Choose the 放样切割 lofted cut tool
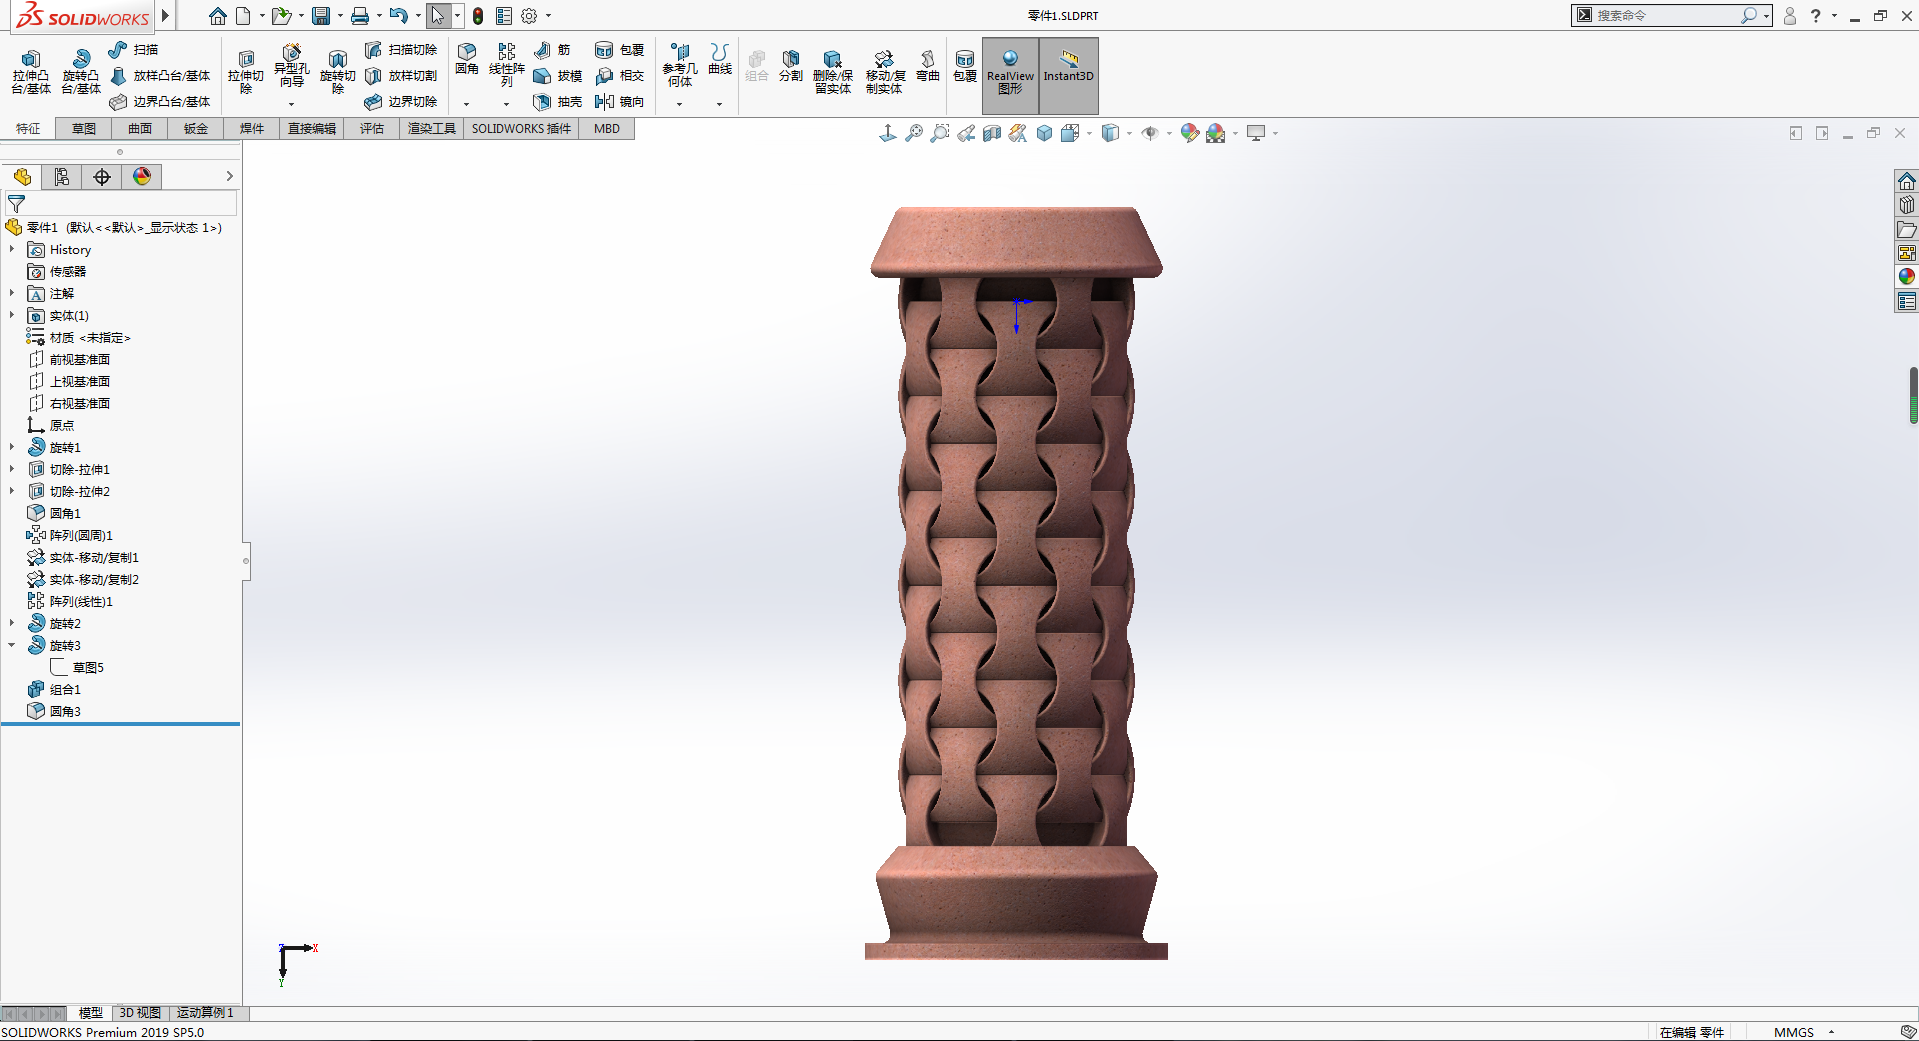1919x1041 pixels. coord(401,75)
